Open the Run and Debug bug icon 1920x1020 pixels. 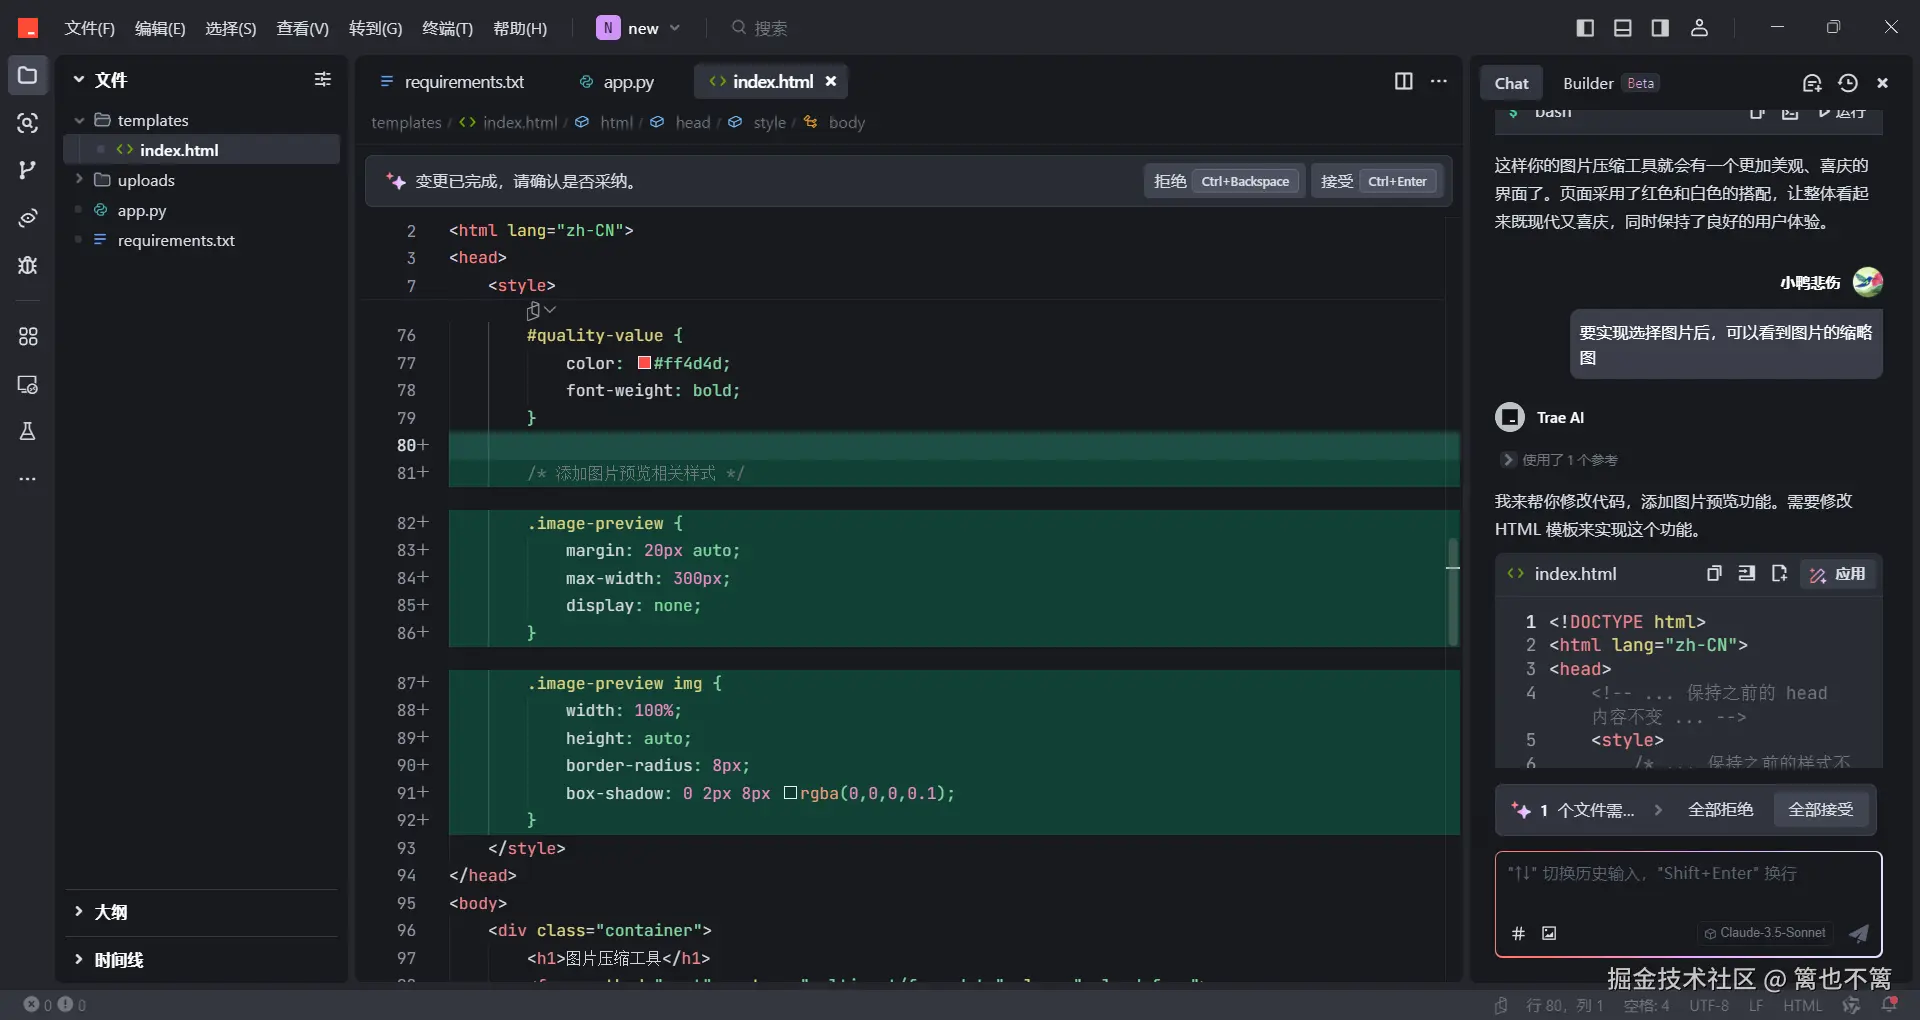(x=28, y=265)
